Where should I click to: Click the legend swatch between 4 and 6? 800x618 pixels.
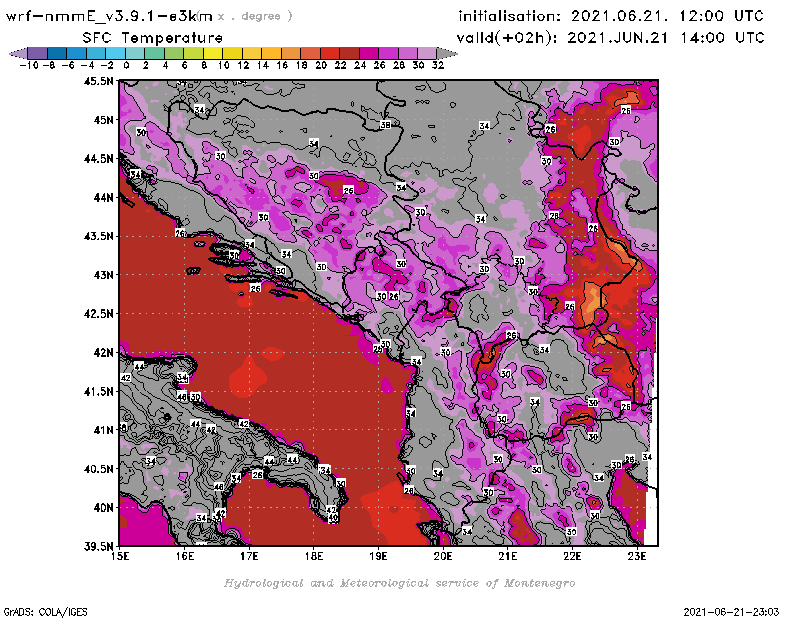tap(173, 53)
